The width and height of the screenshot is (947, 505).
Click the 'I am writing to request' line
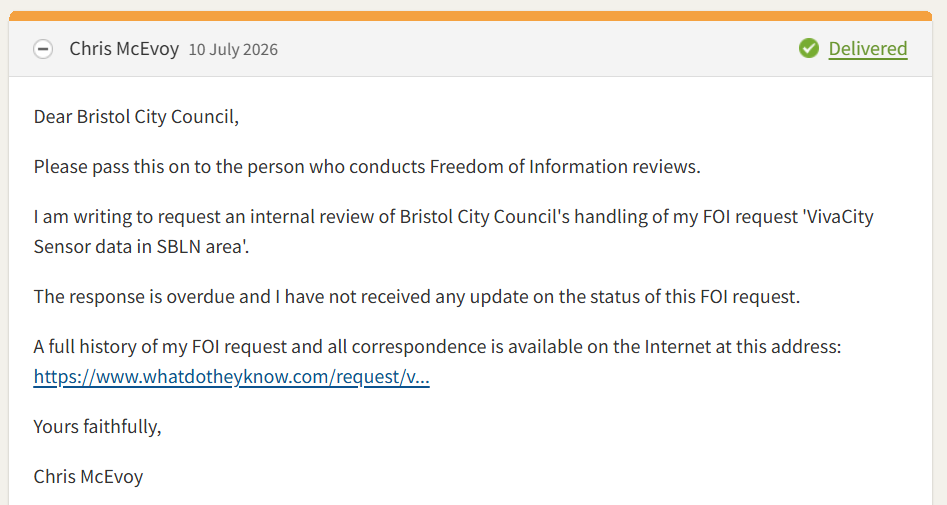click(x=454, y=216)
